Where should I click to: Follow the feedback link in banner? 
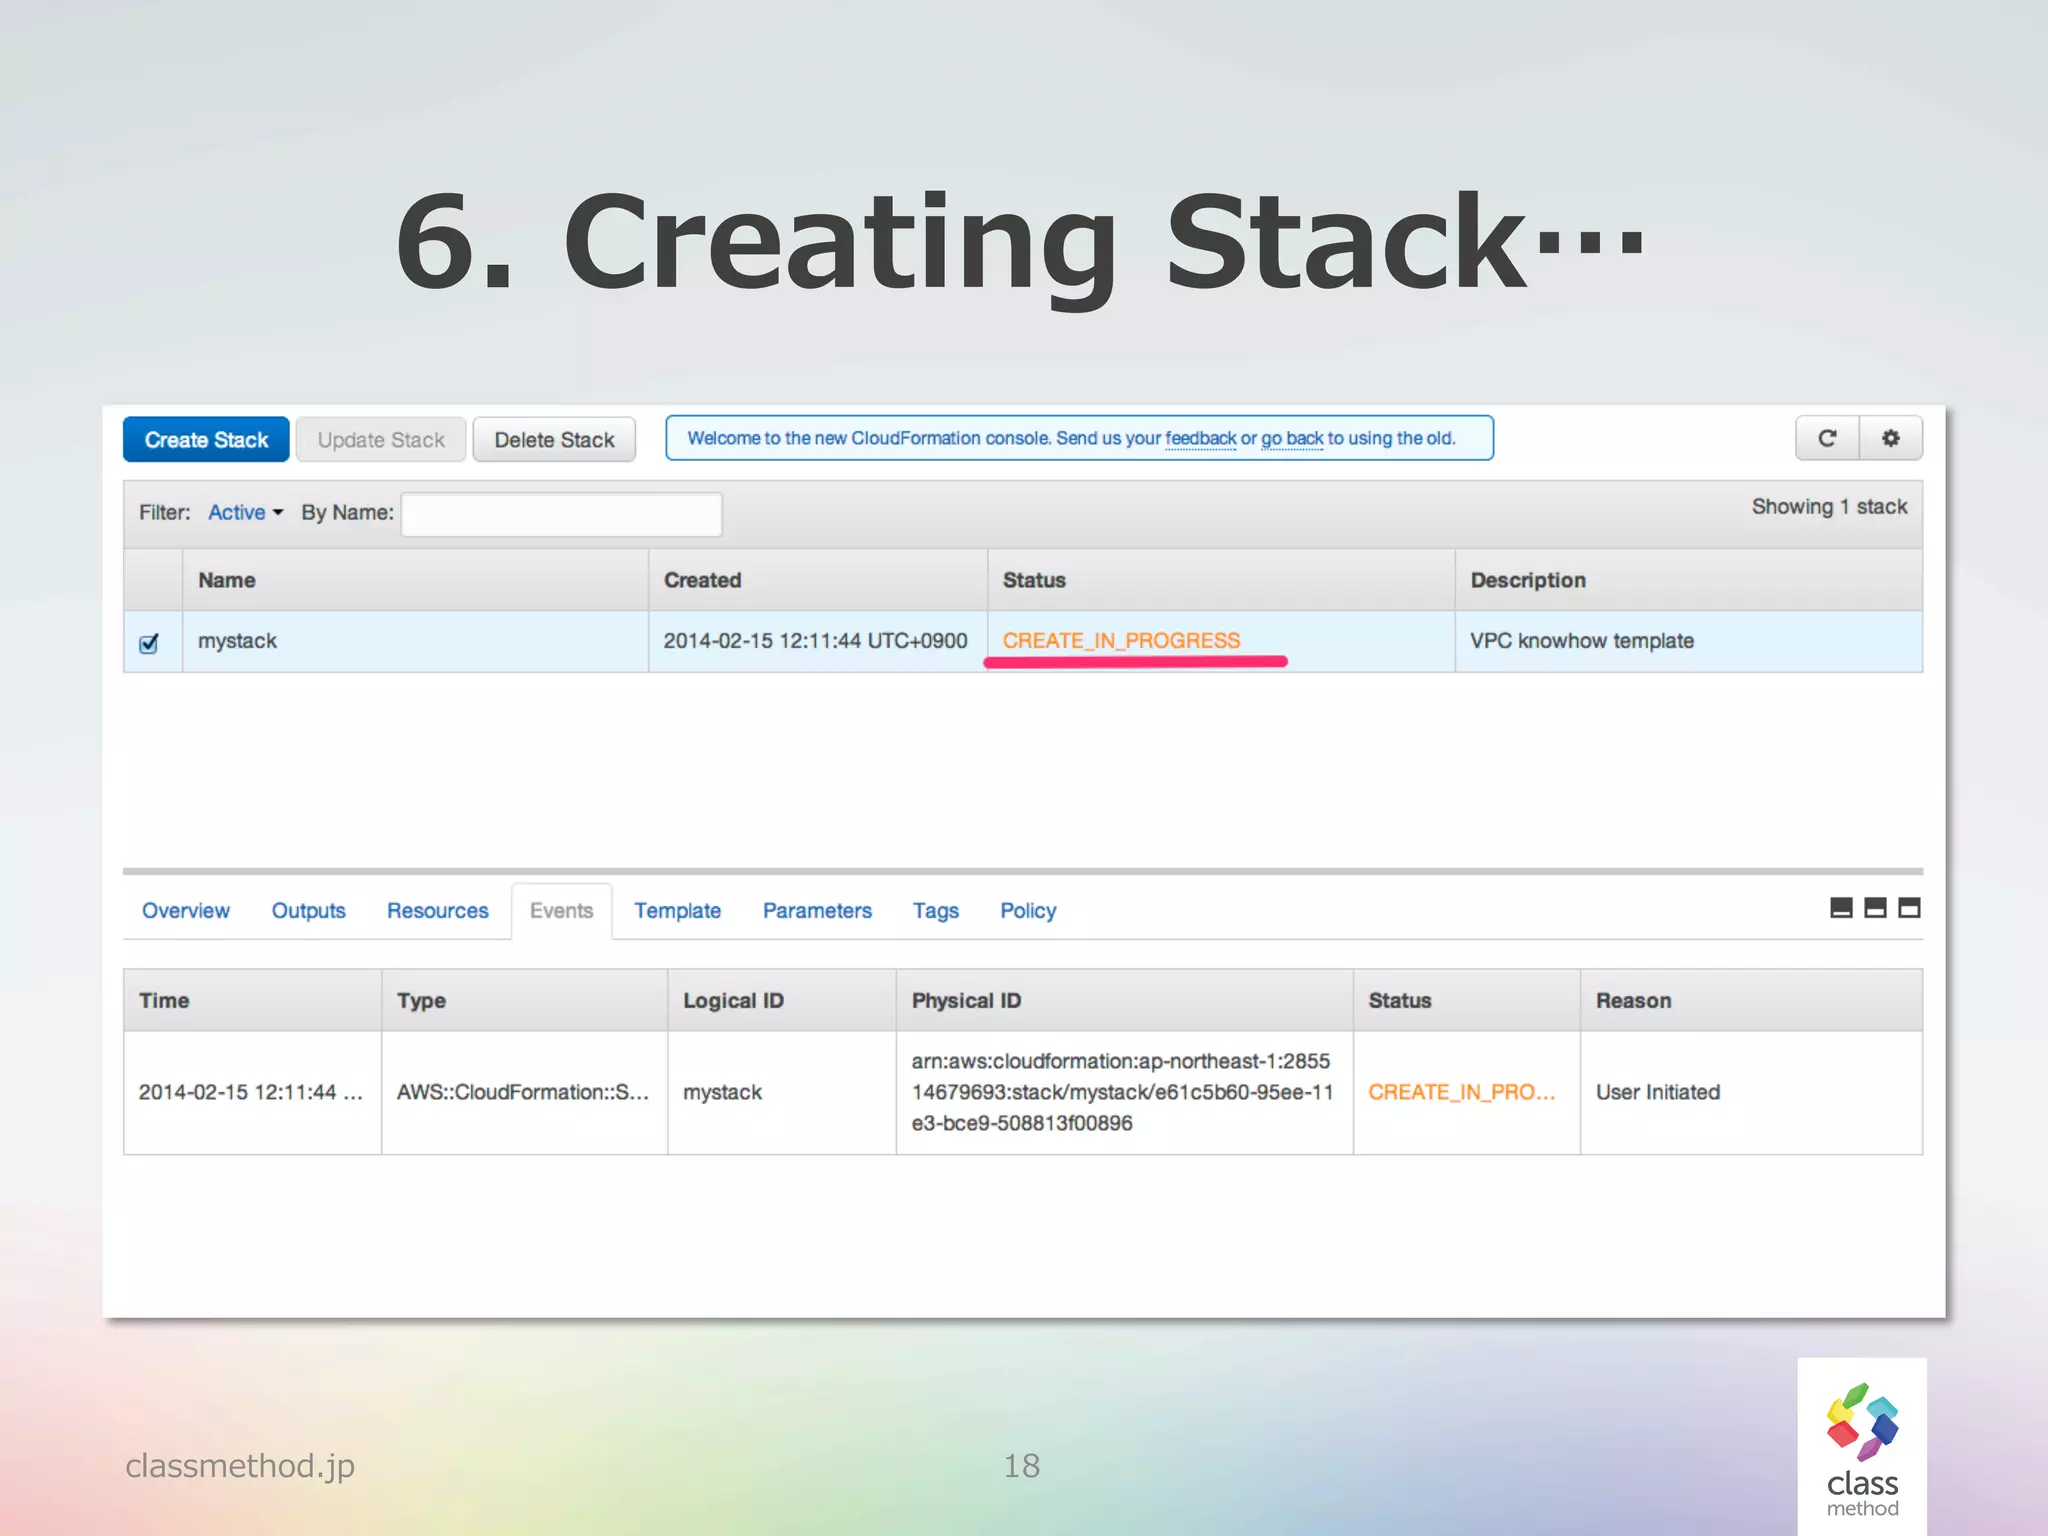click(1201, 438)
